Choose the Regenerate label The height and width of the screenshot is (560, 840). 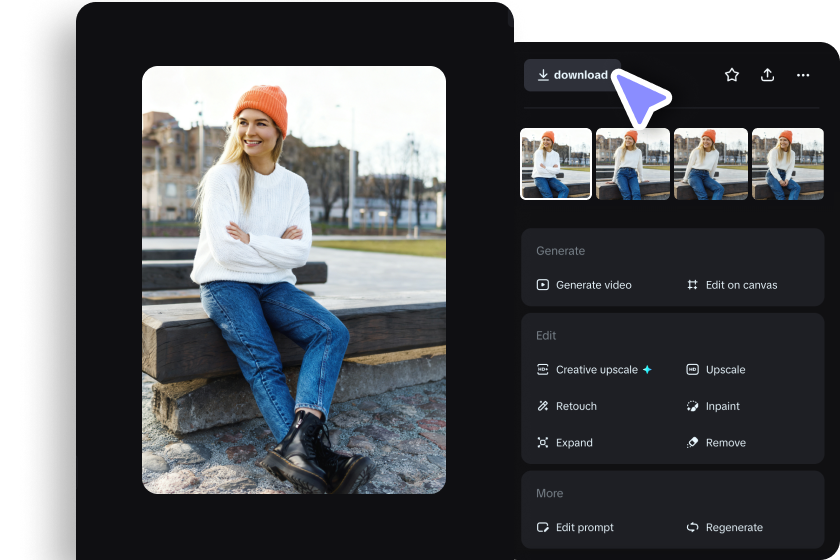(734, 527)
